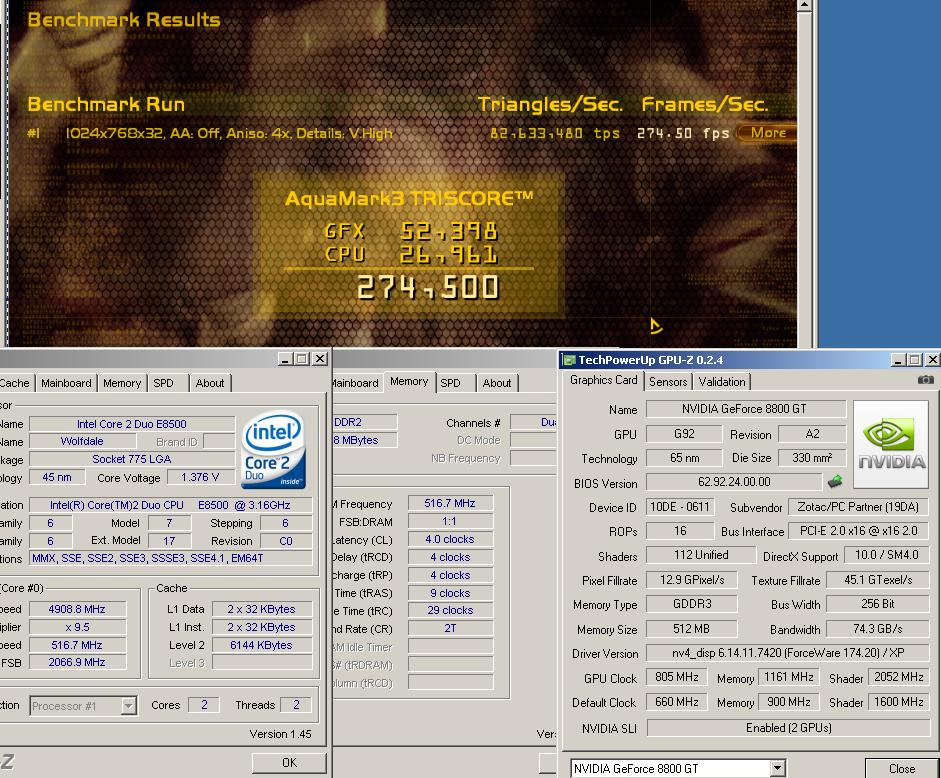Click the Command Rate 2T value
The image size is (941, 778).
450,629
